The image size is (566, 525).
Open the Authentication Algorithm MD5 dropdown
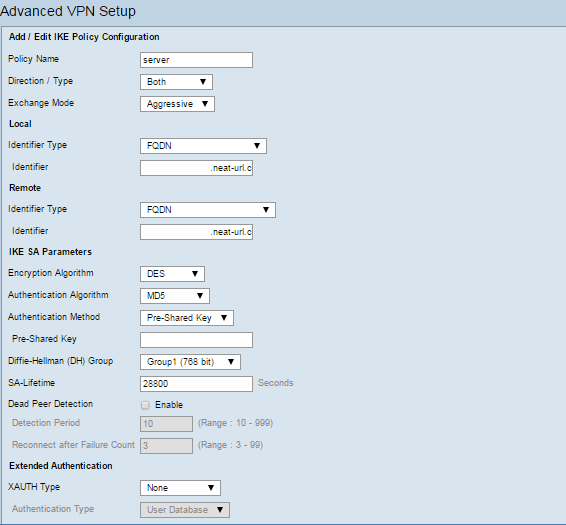tap(175, 296)
